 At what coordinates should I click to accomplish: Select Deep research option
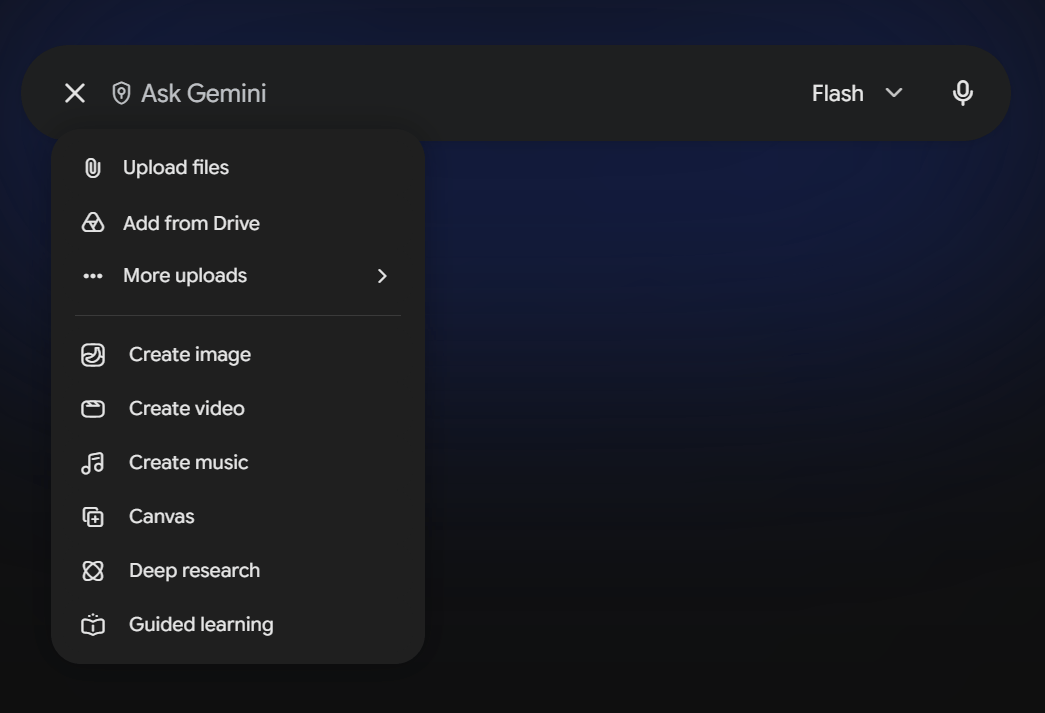(x=238, y=570)
